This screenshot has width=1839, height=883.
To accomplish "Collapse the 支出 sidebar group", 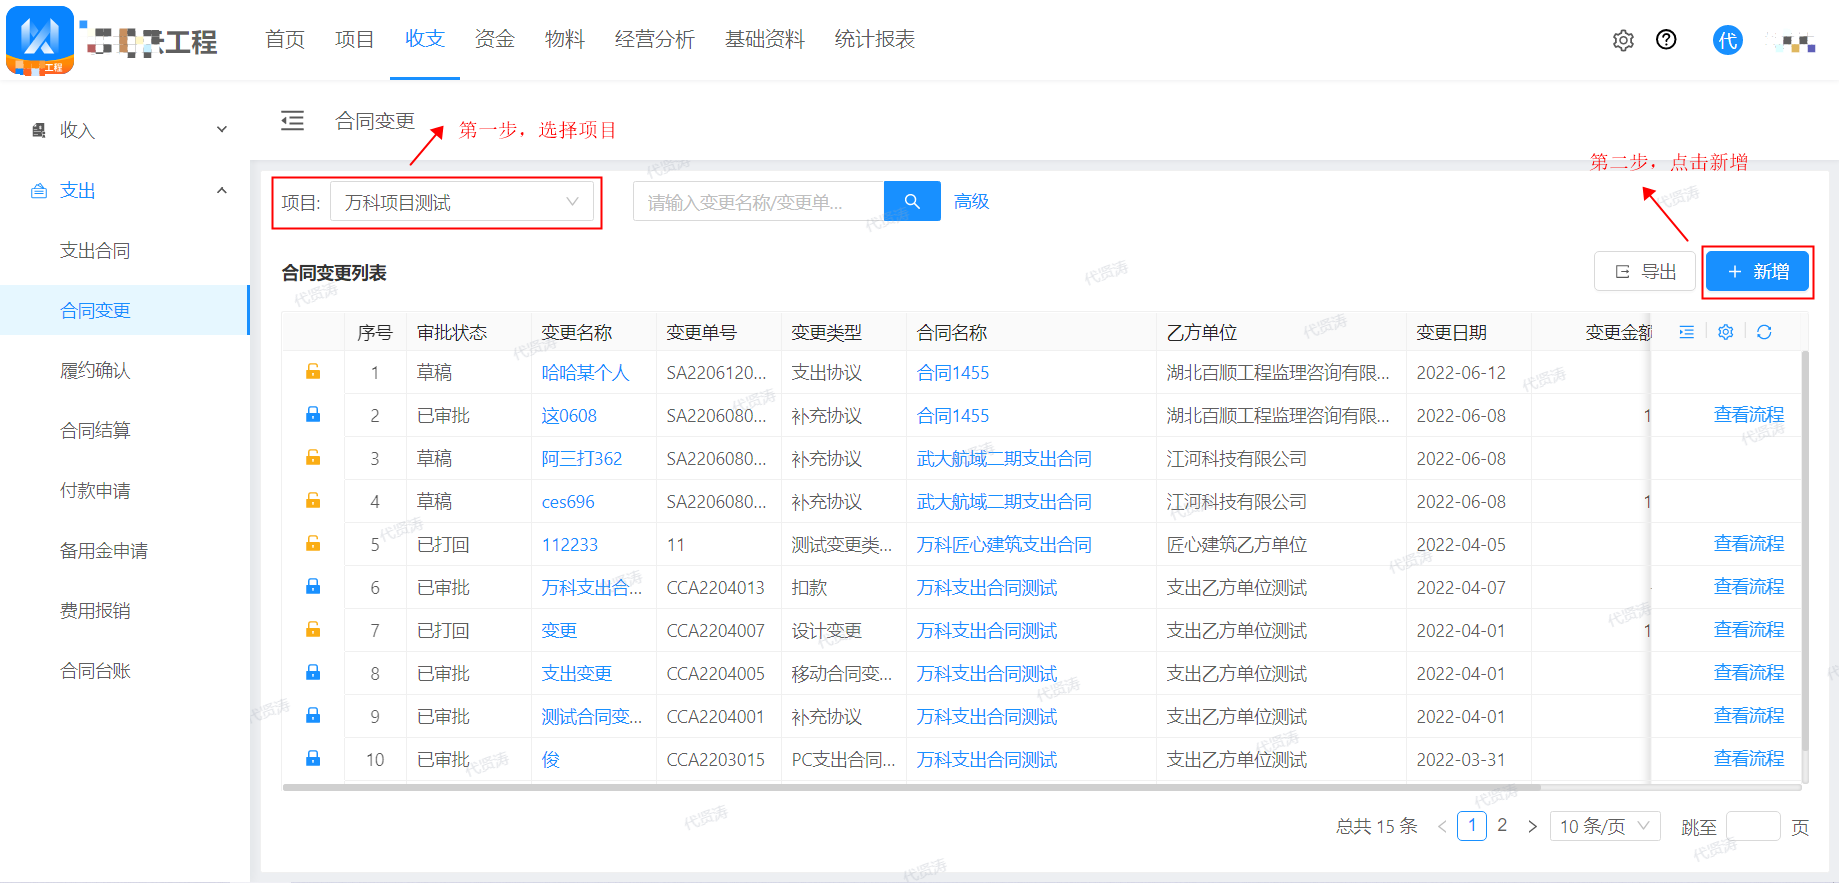I will (x=125, y=190).
